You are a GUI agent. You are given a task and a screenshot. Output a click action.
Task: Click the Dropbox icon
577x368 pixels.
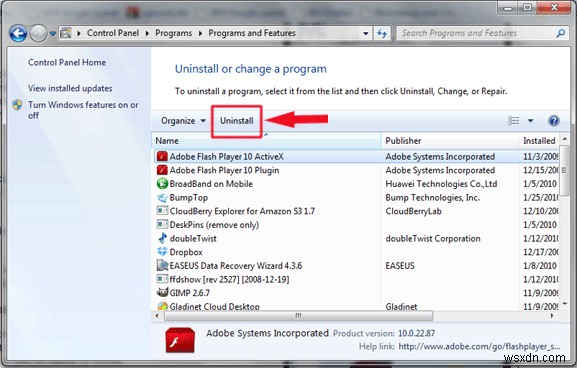(x=162, y=252)
